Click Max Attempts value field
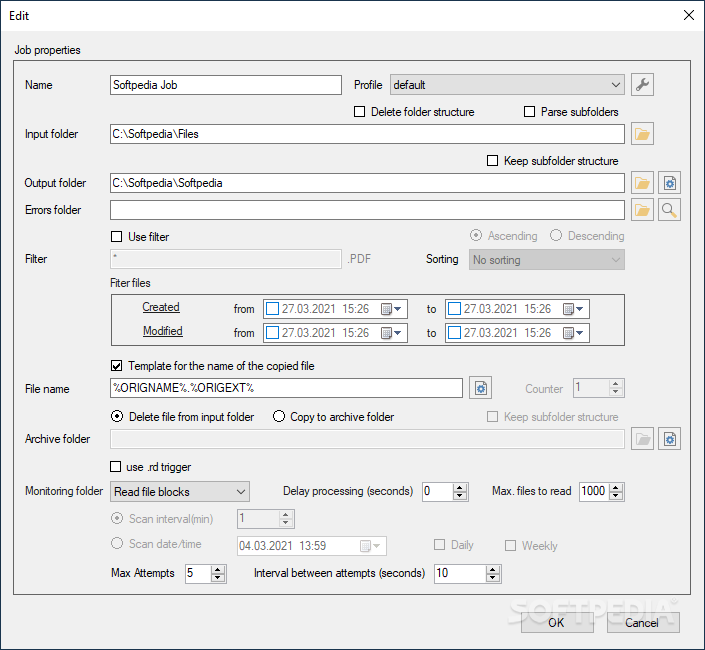Viewport: 705px width, 650px height. (198, 574)
